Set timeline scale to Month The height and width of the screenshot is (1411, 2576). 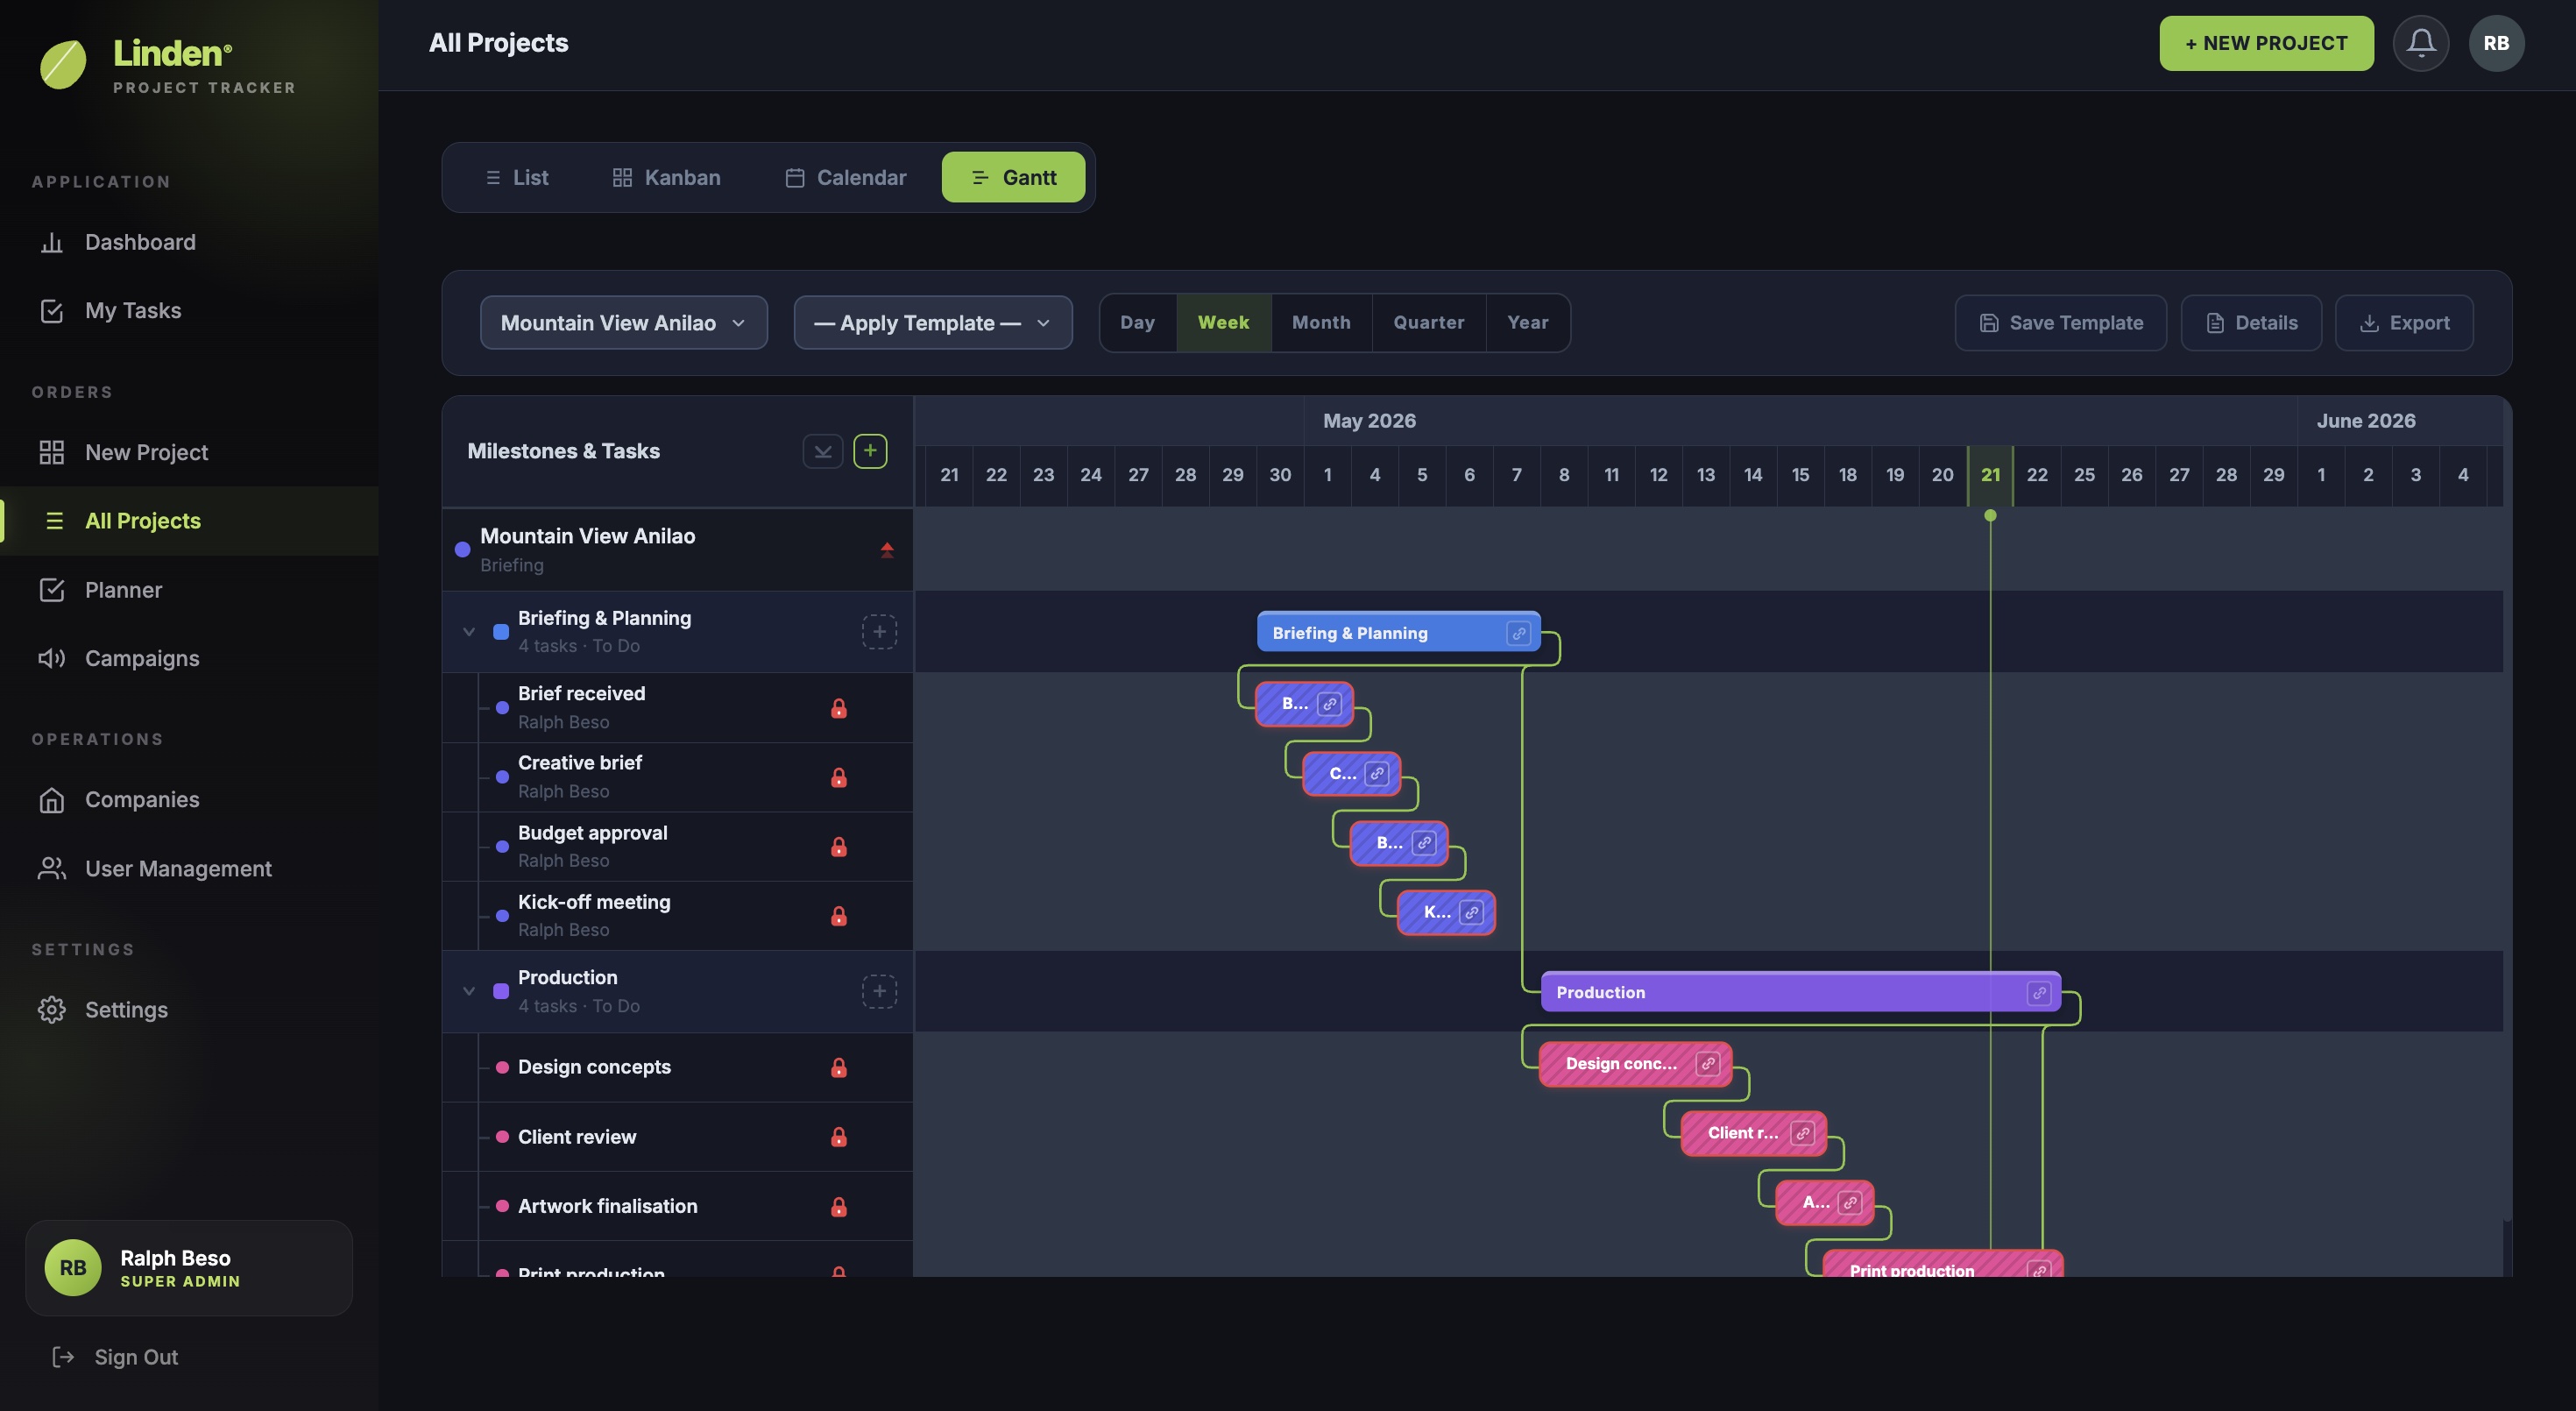click(1321, 322)
